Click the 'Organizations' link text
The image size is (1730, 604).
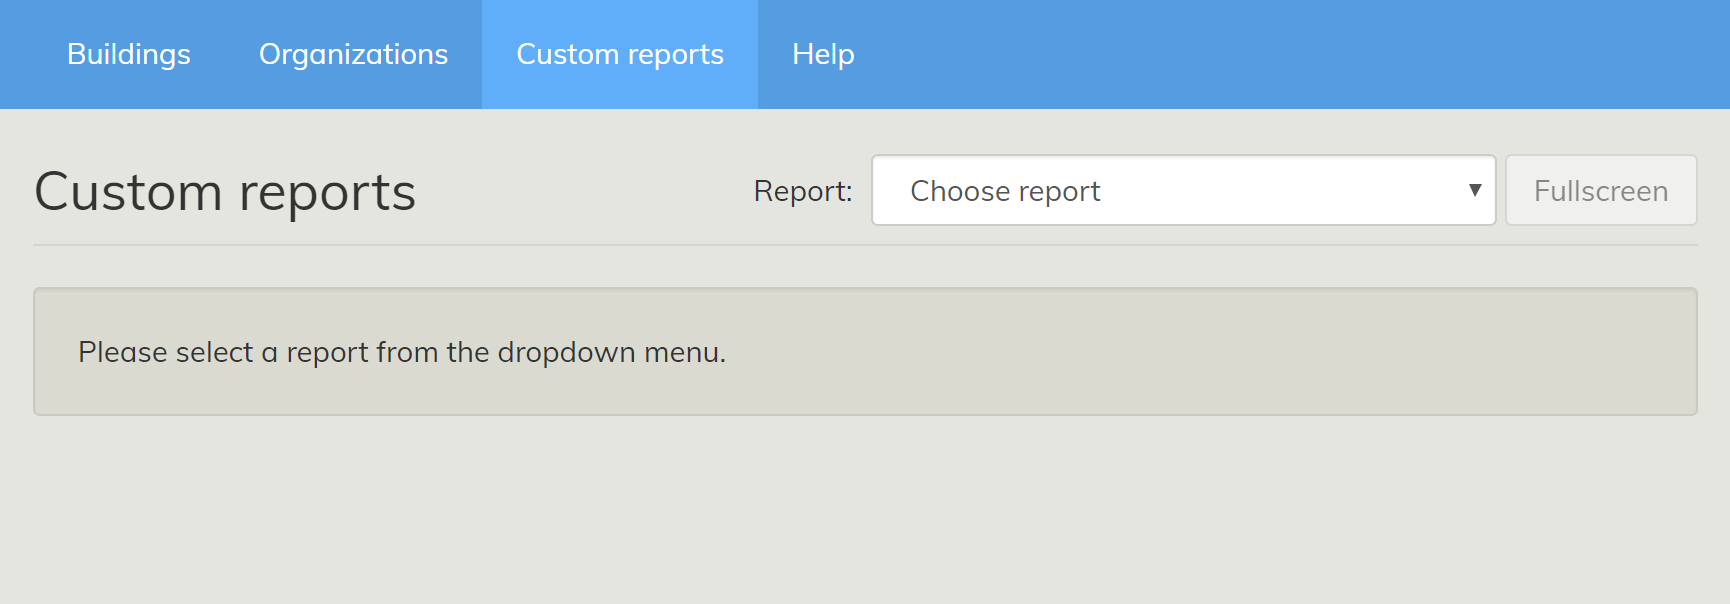point(353,54)
